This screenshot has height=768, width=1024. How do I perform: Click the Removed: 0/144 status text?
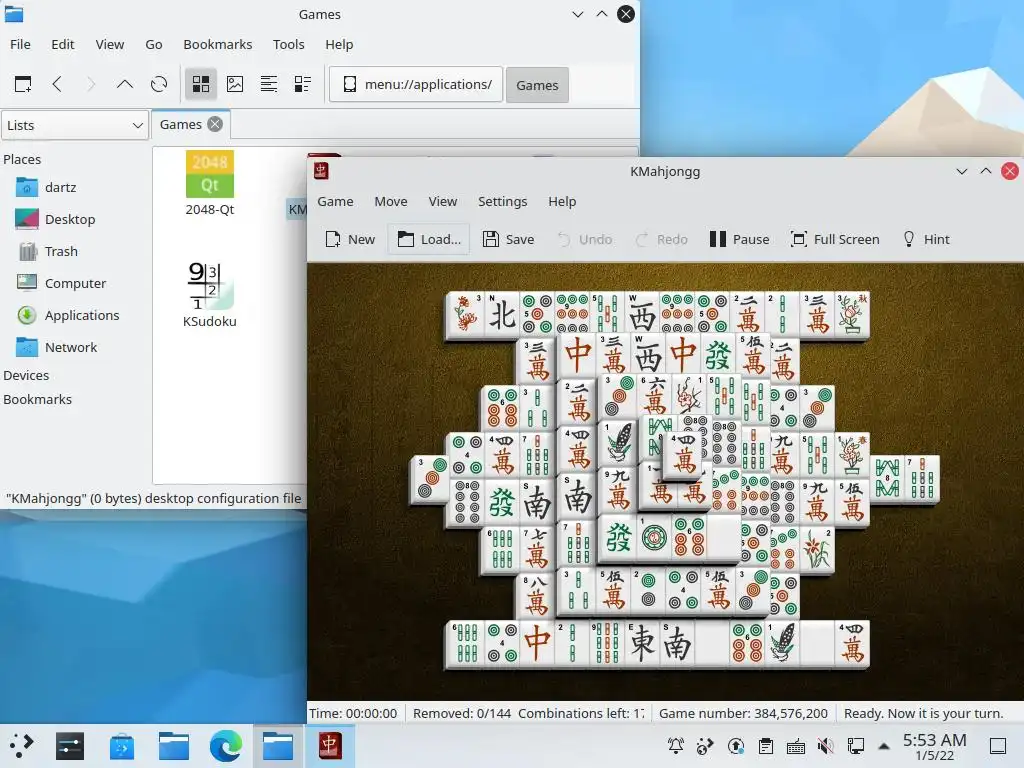[462, 713]
